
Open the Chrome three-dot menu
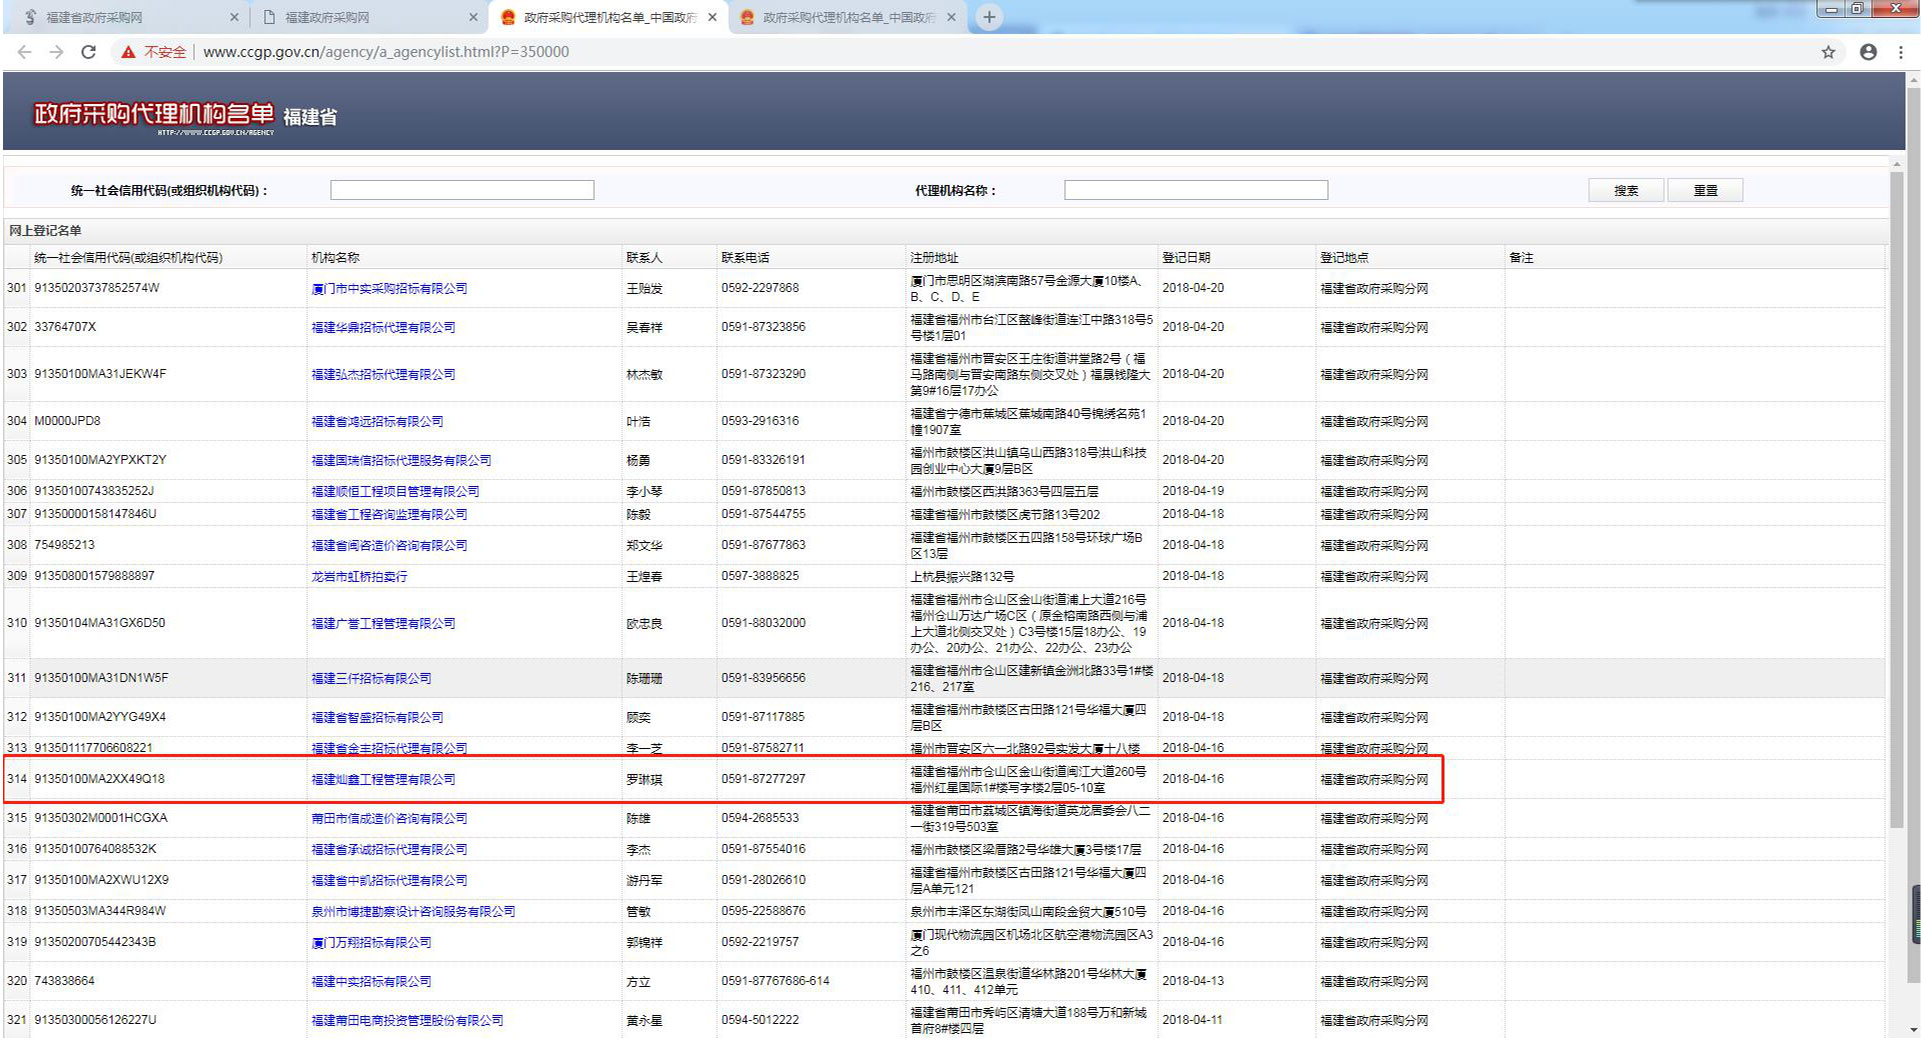1901,52
